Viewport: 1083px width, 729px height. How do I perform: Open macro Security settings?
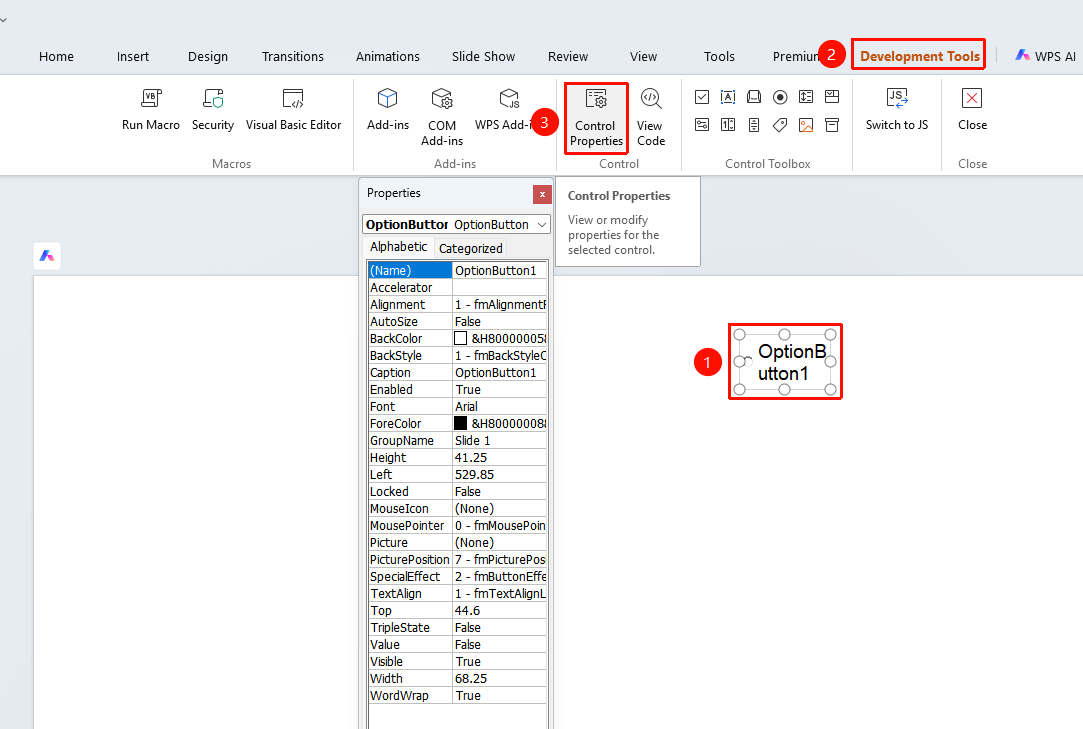coord(213,109)
